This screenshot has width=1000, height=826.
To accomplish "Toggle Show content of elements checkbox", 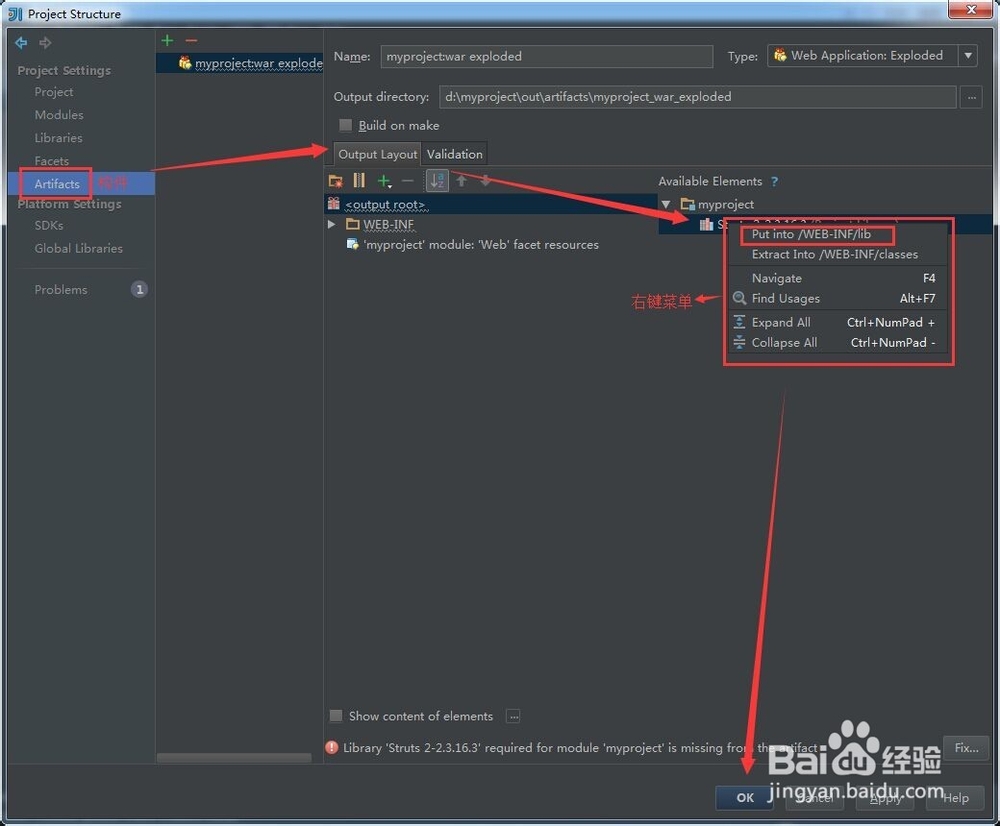I will coord(335,716).
